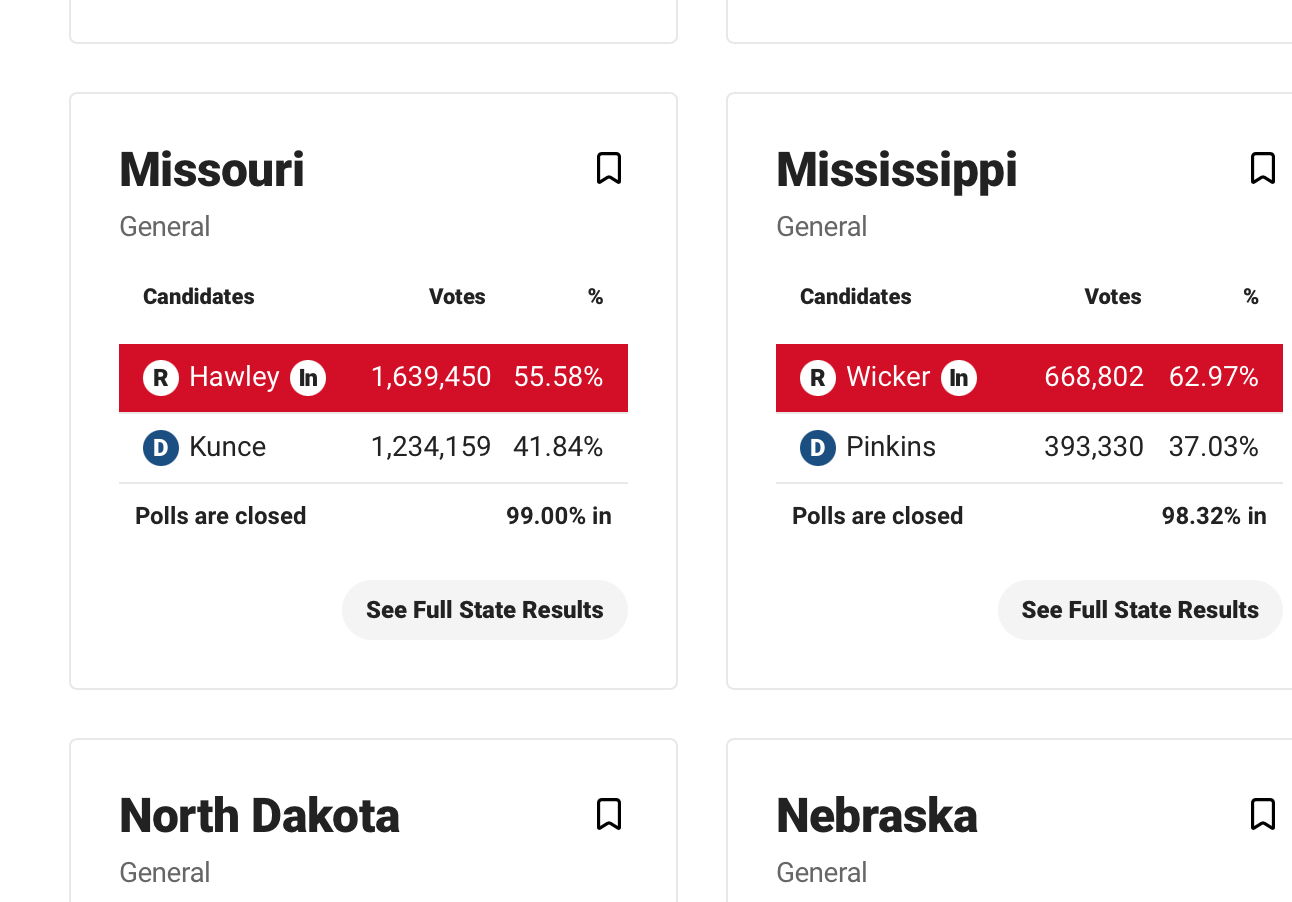1292x902 pixels.
Task: Bookmark the North Dakota race card
Action: pyautogui.click(x=609, y=814)
